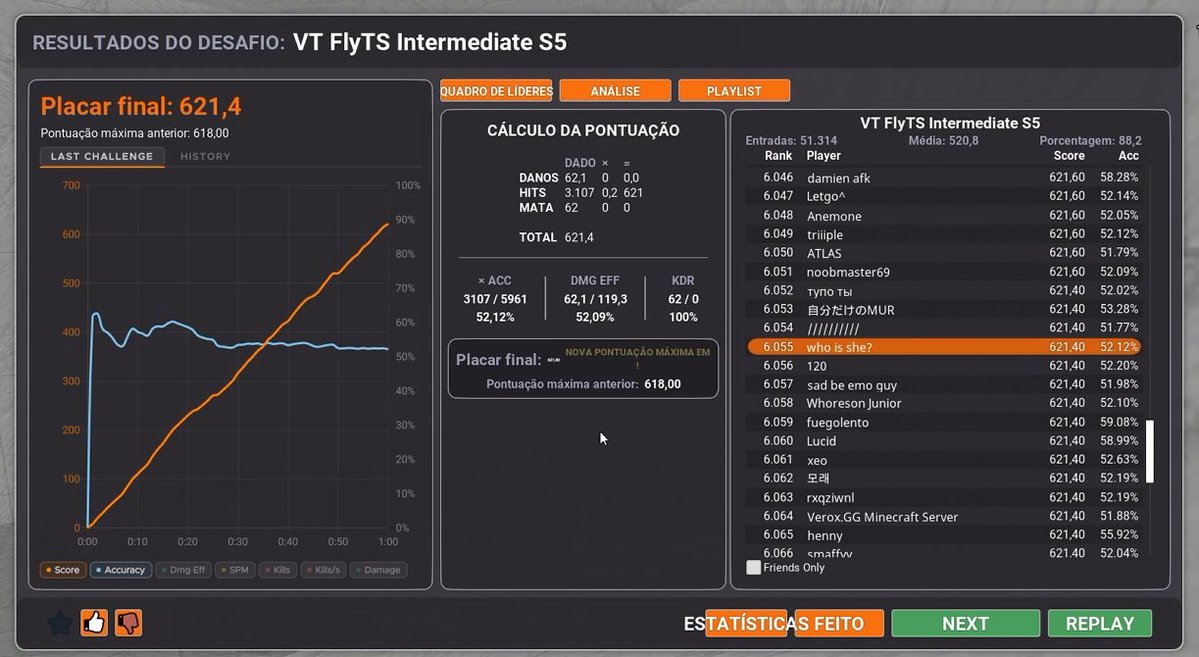Image resolution: width=1199 pixels, height=657 pixels.
Task: Select leaderboard player 'Anemone'
Action: [x=944, y=215]
